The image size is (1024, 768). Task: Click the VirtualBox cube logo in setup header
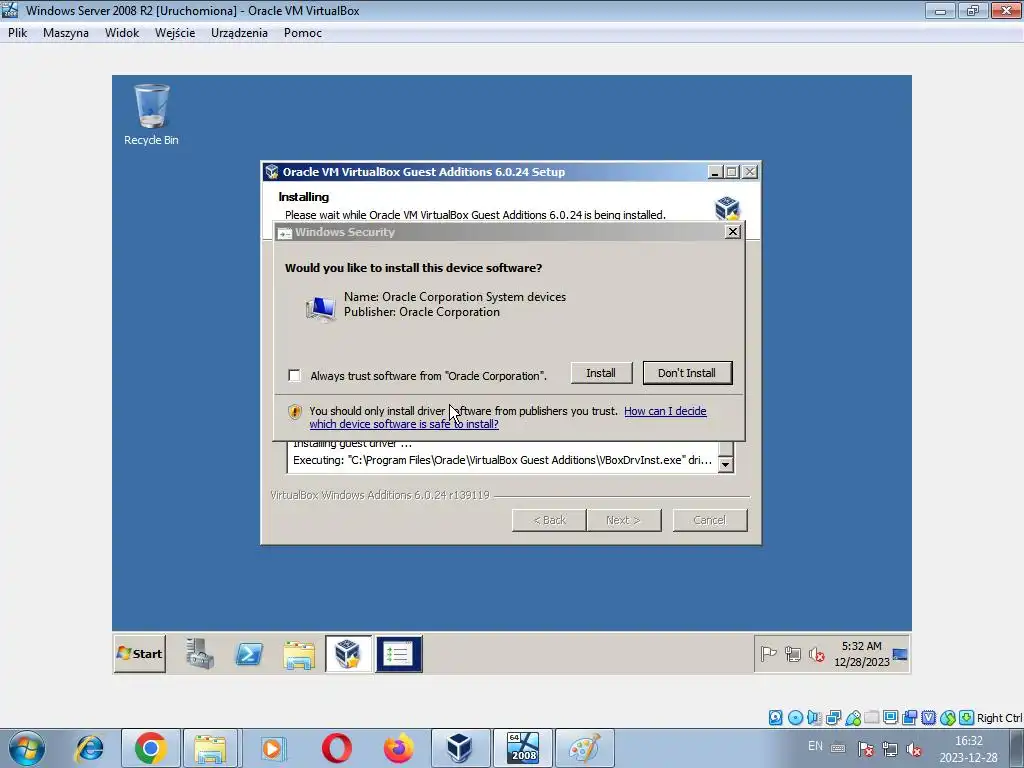coord(727,208)
